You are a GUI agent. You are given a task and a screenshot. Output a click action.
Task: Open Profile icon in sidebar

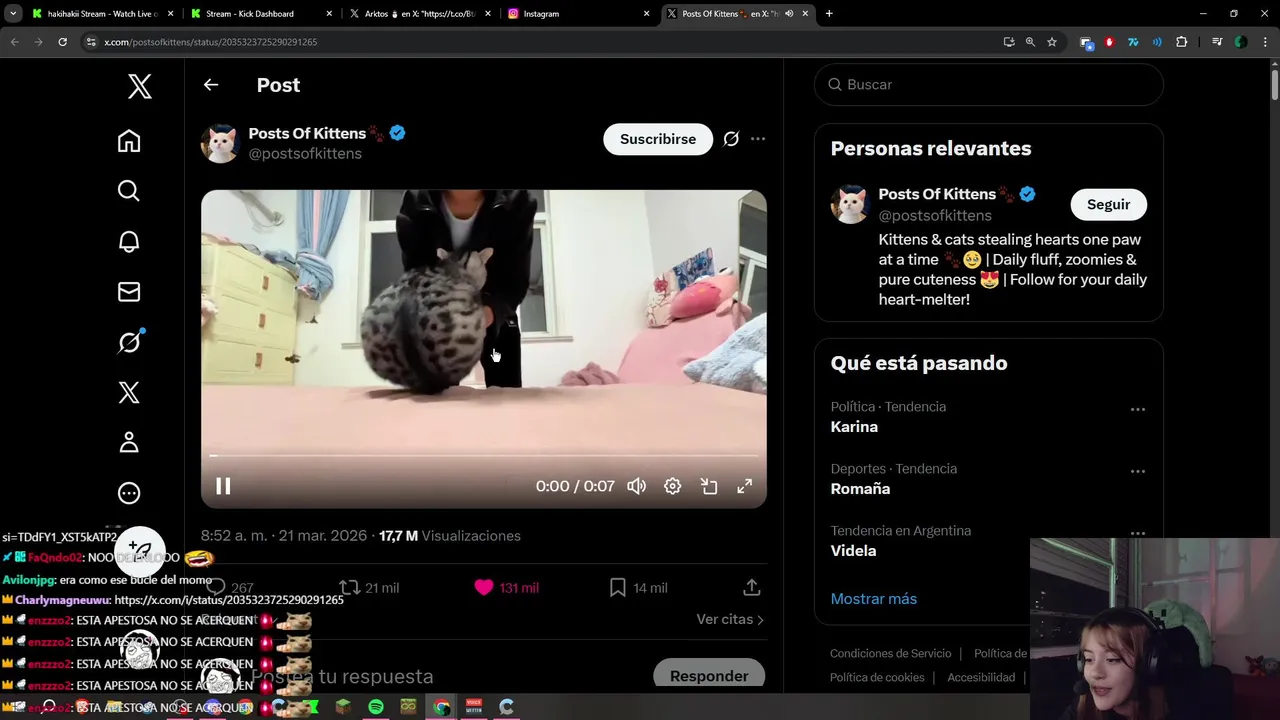(129, 442)
